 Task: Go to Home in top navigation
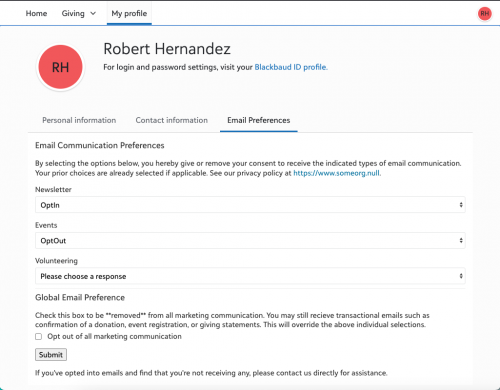[36, 13]
